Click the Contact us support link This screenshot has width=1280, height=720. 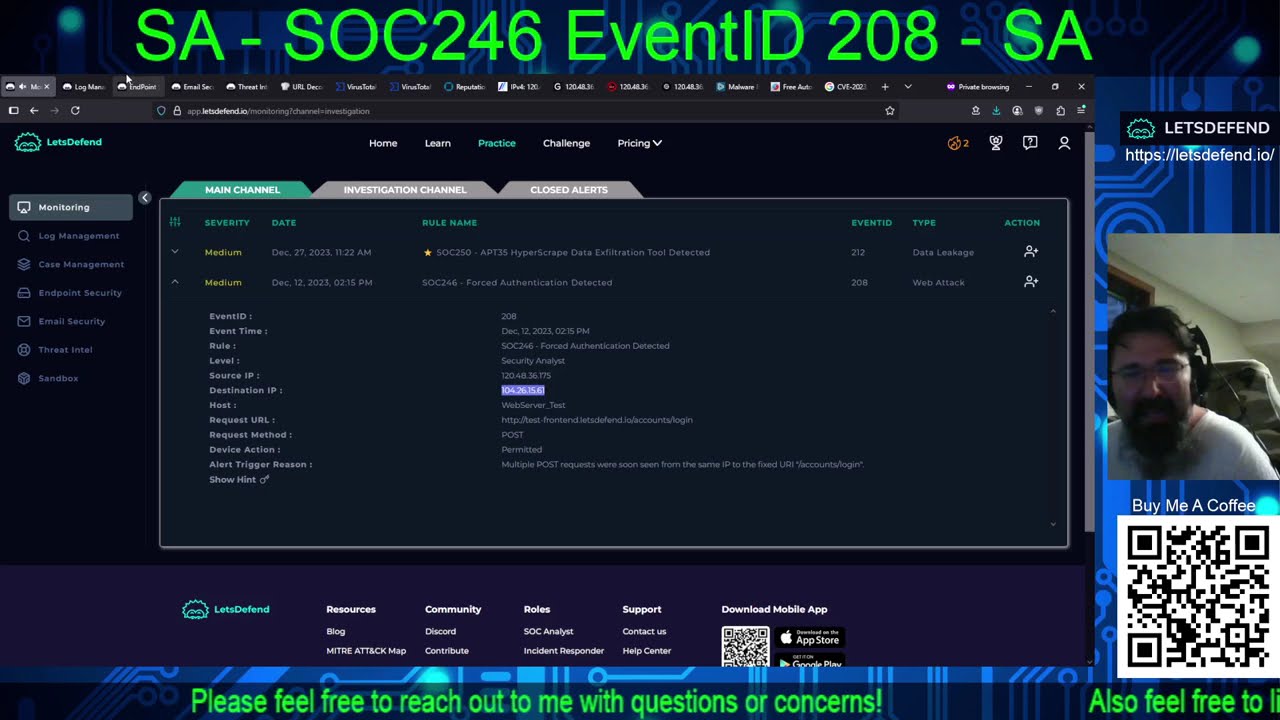point(644,632)
